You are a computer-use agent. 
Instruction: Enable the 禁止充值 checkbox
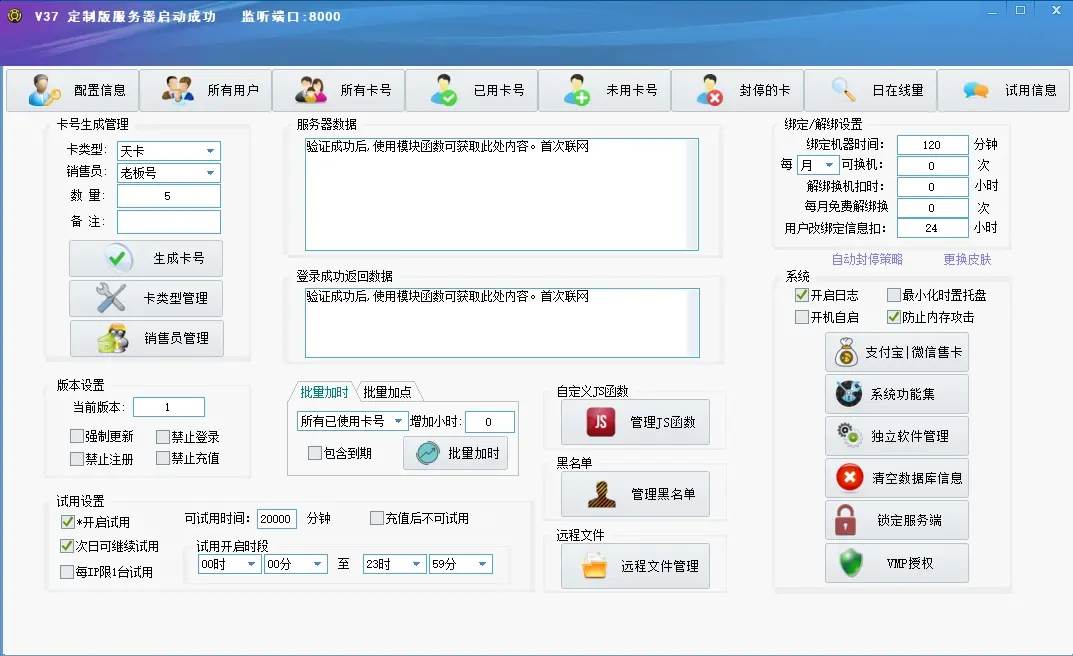coord(163,458)
